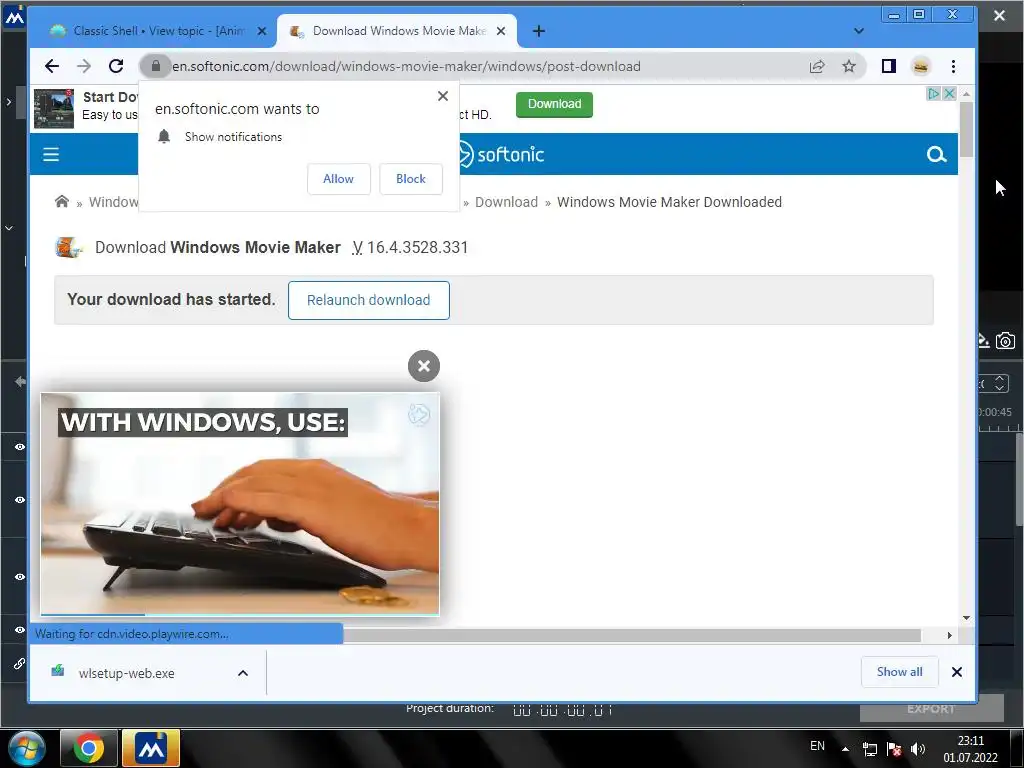Open EN language indicator in tray
This screenshot has width=1024, height=768.
tap(817, 746)
